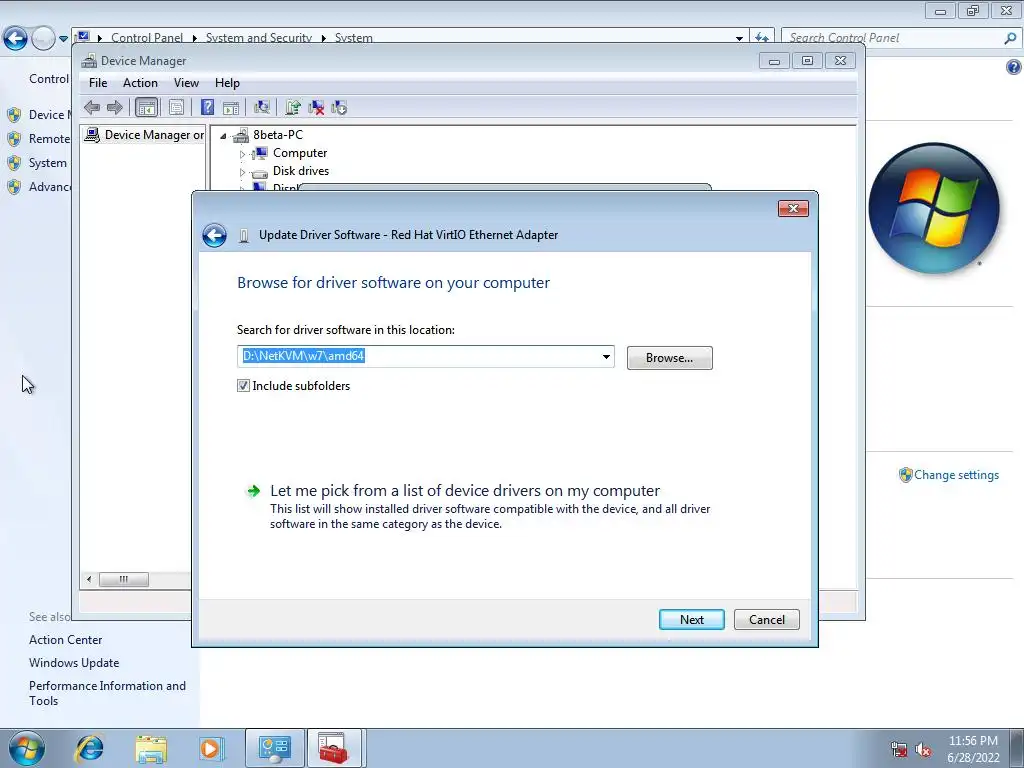The image size is (1024, 768).
Task: Open the driver location path dropdown
Action: [x=606, y=357]
